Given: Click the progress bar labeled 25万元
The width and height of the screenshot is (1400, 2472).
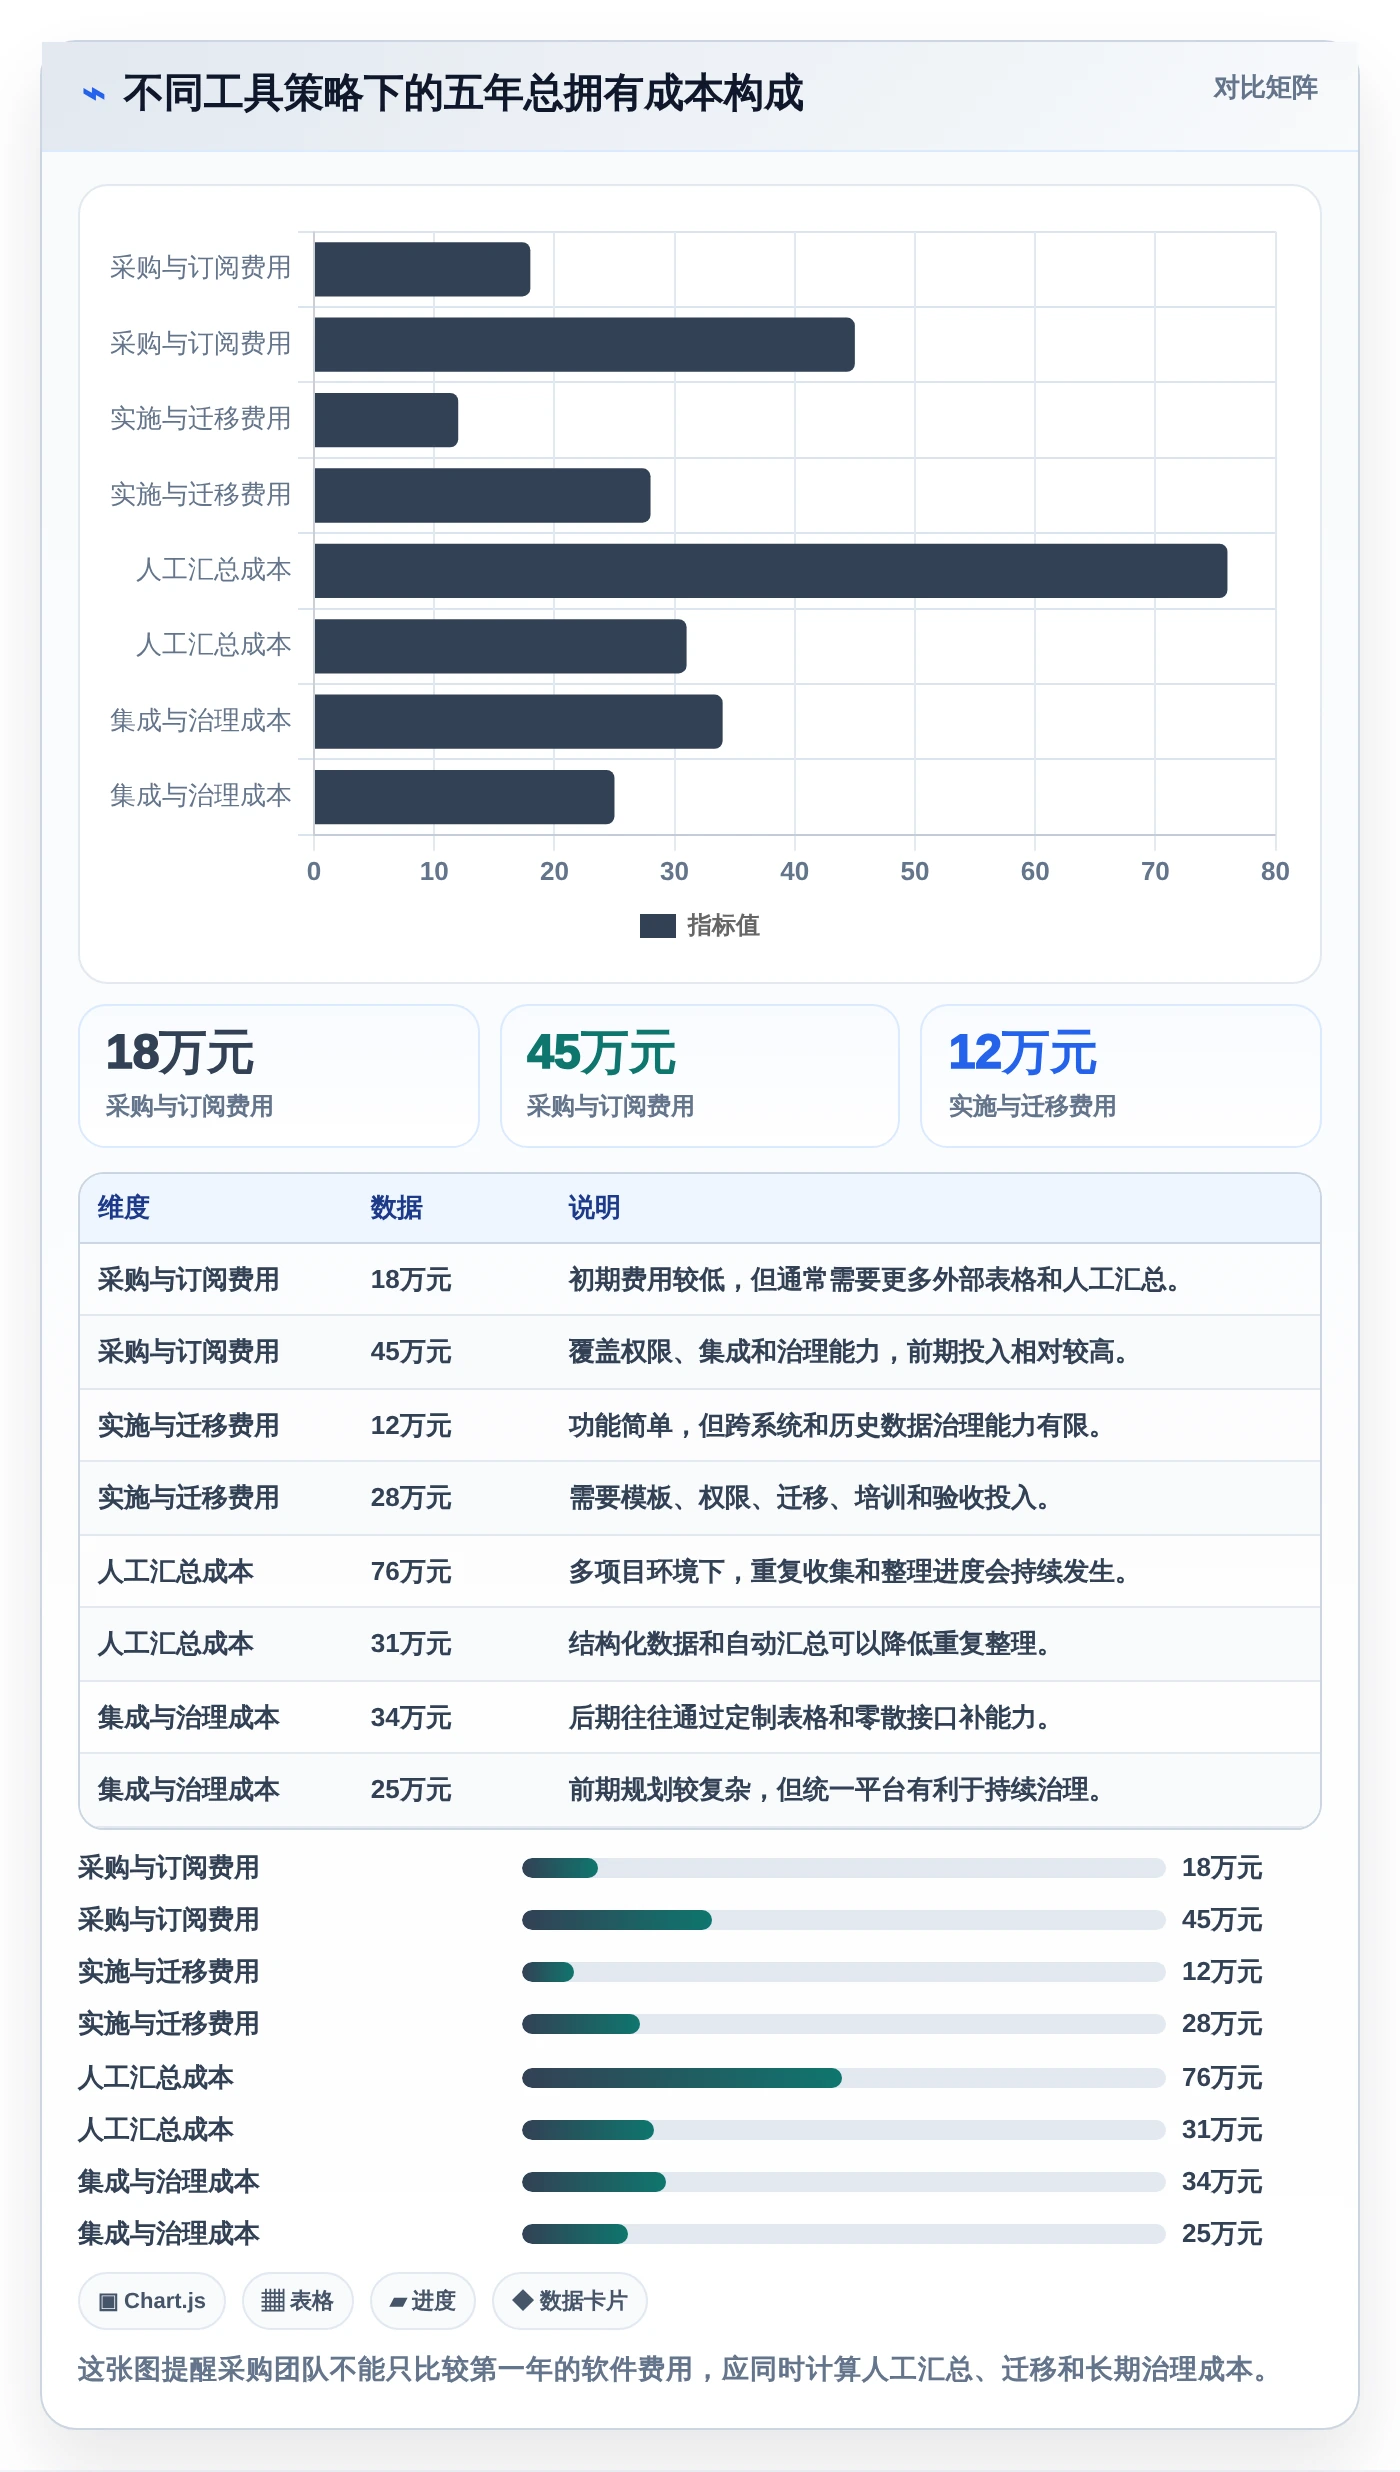Looking at the screenshot, I should (x=843, y=2234).
